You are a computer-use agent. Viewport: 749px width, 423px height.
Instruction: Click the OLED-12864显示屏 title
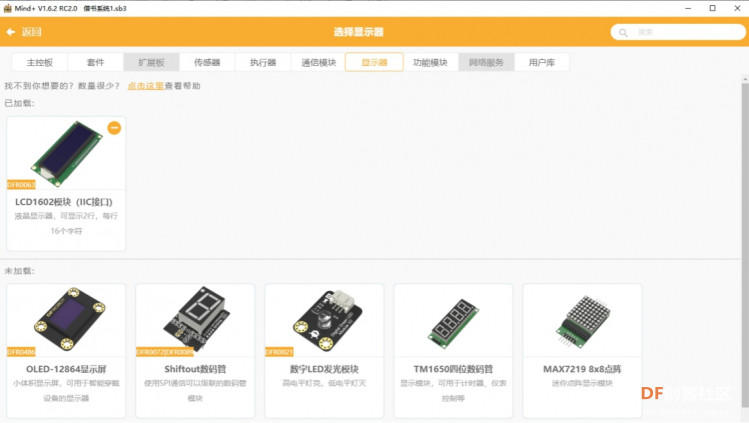pos(66,369)
